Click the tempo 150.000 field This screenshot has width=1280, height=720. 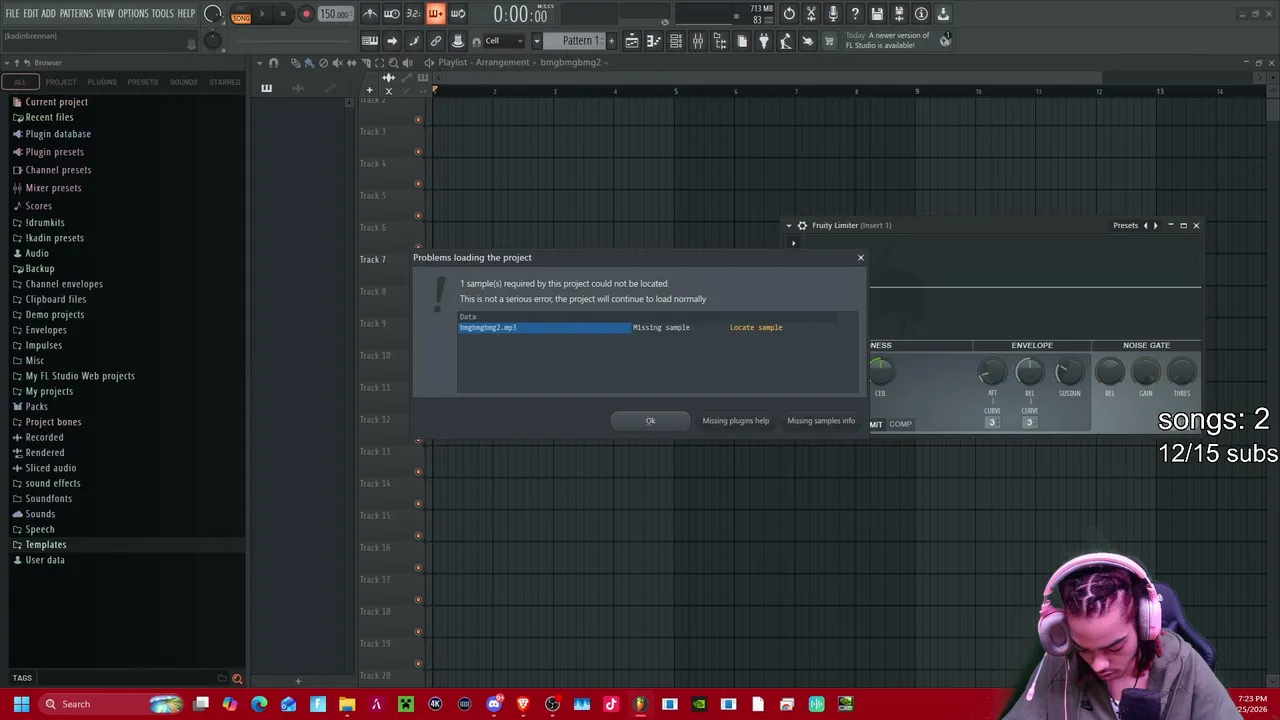335,14
